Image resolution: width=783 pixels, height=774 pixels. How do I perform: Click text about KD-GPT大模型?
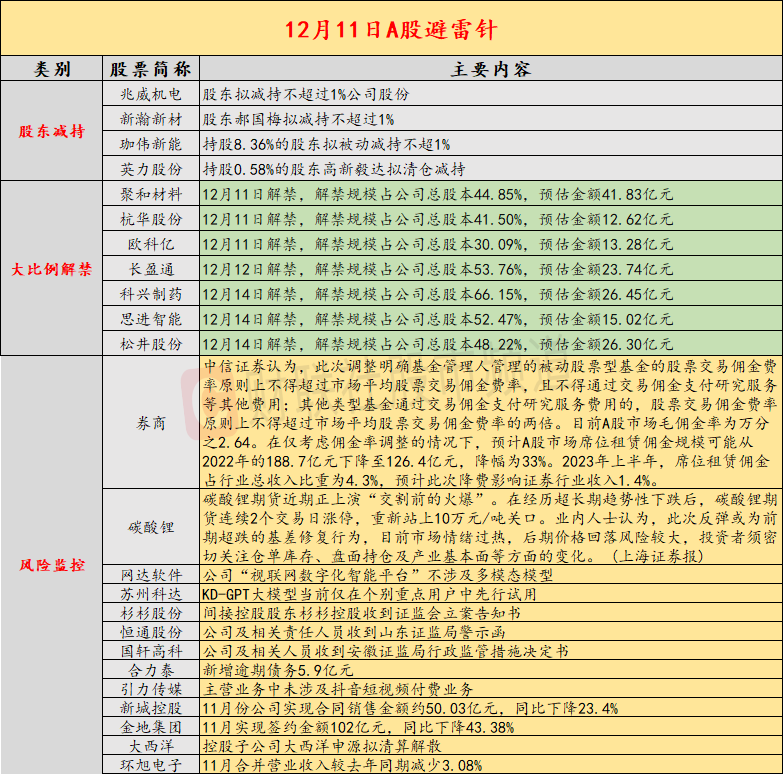[x=369, y=594]
